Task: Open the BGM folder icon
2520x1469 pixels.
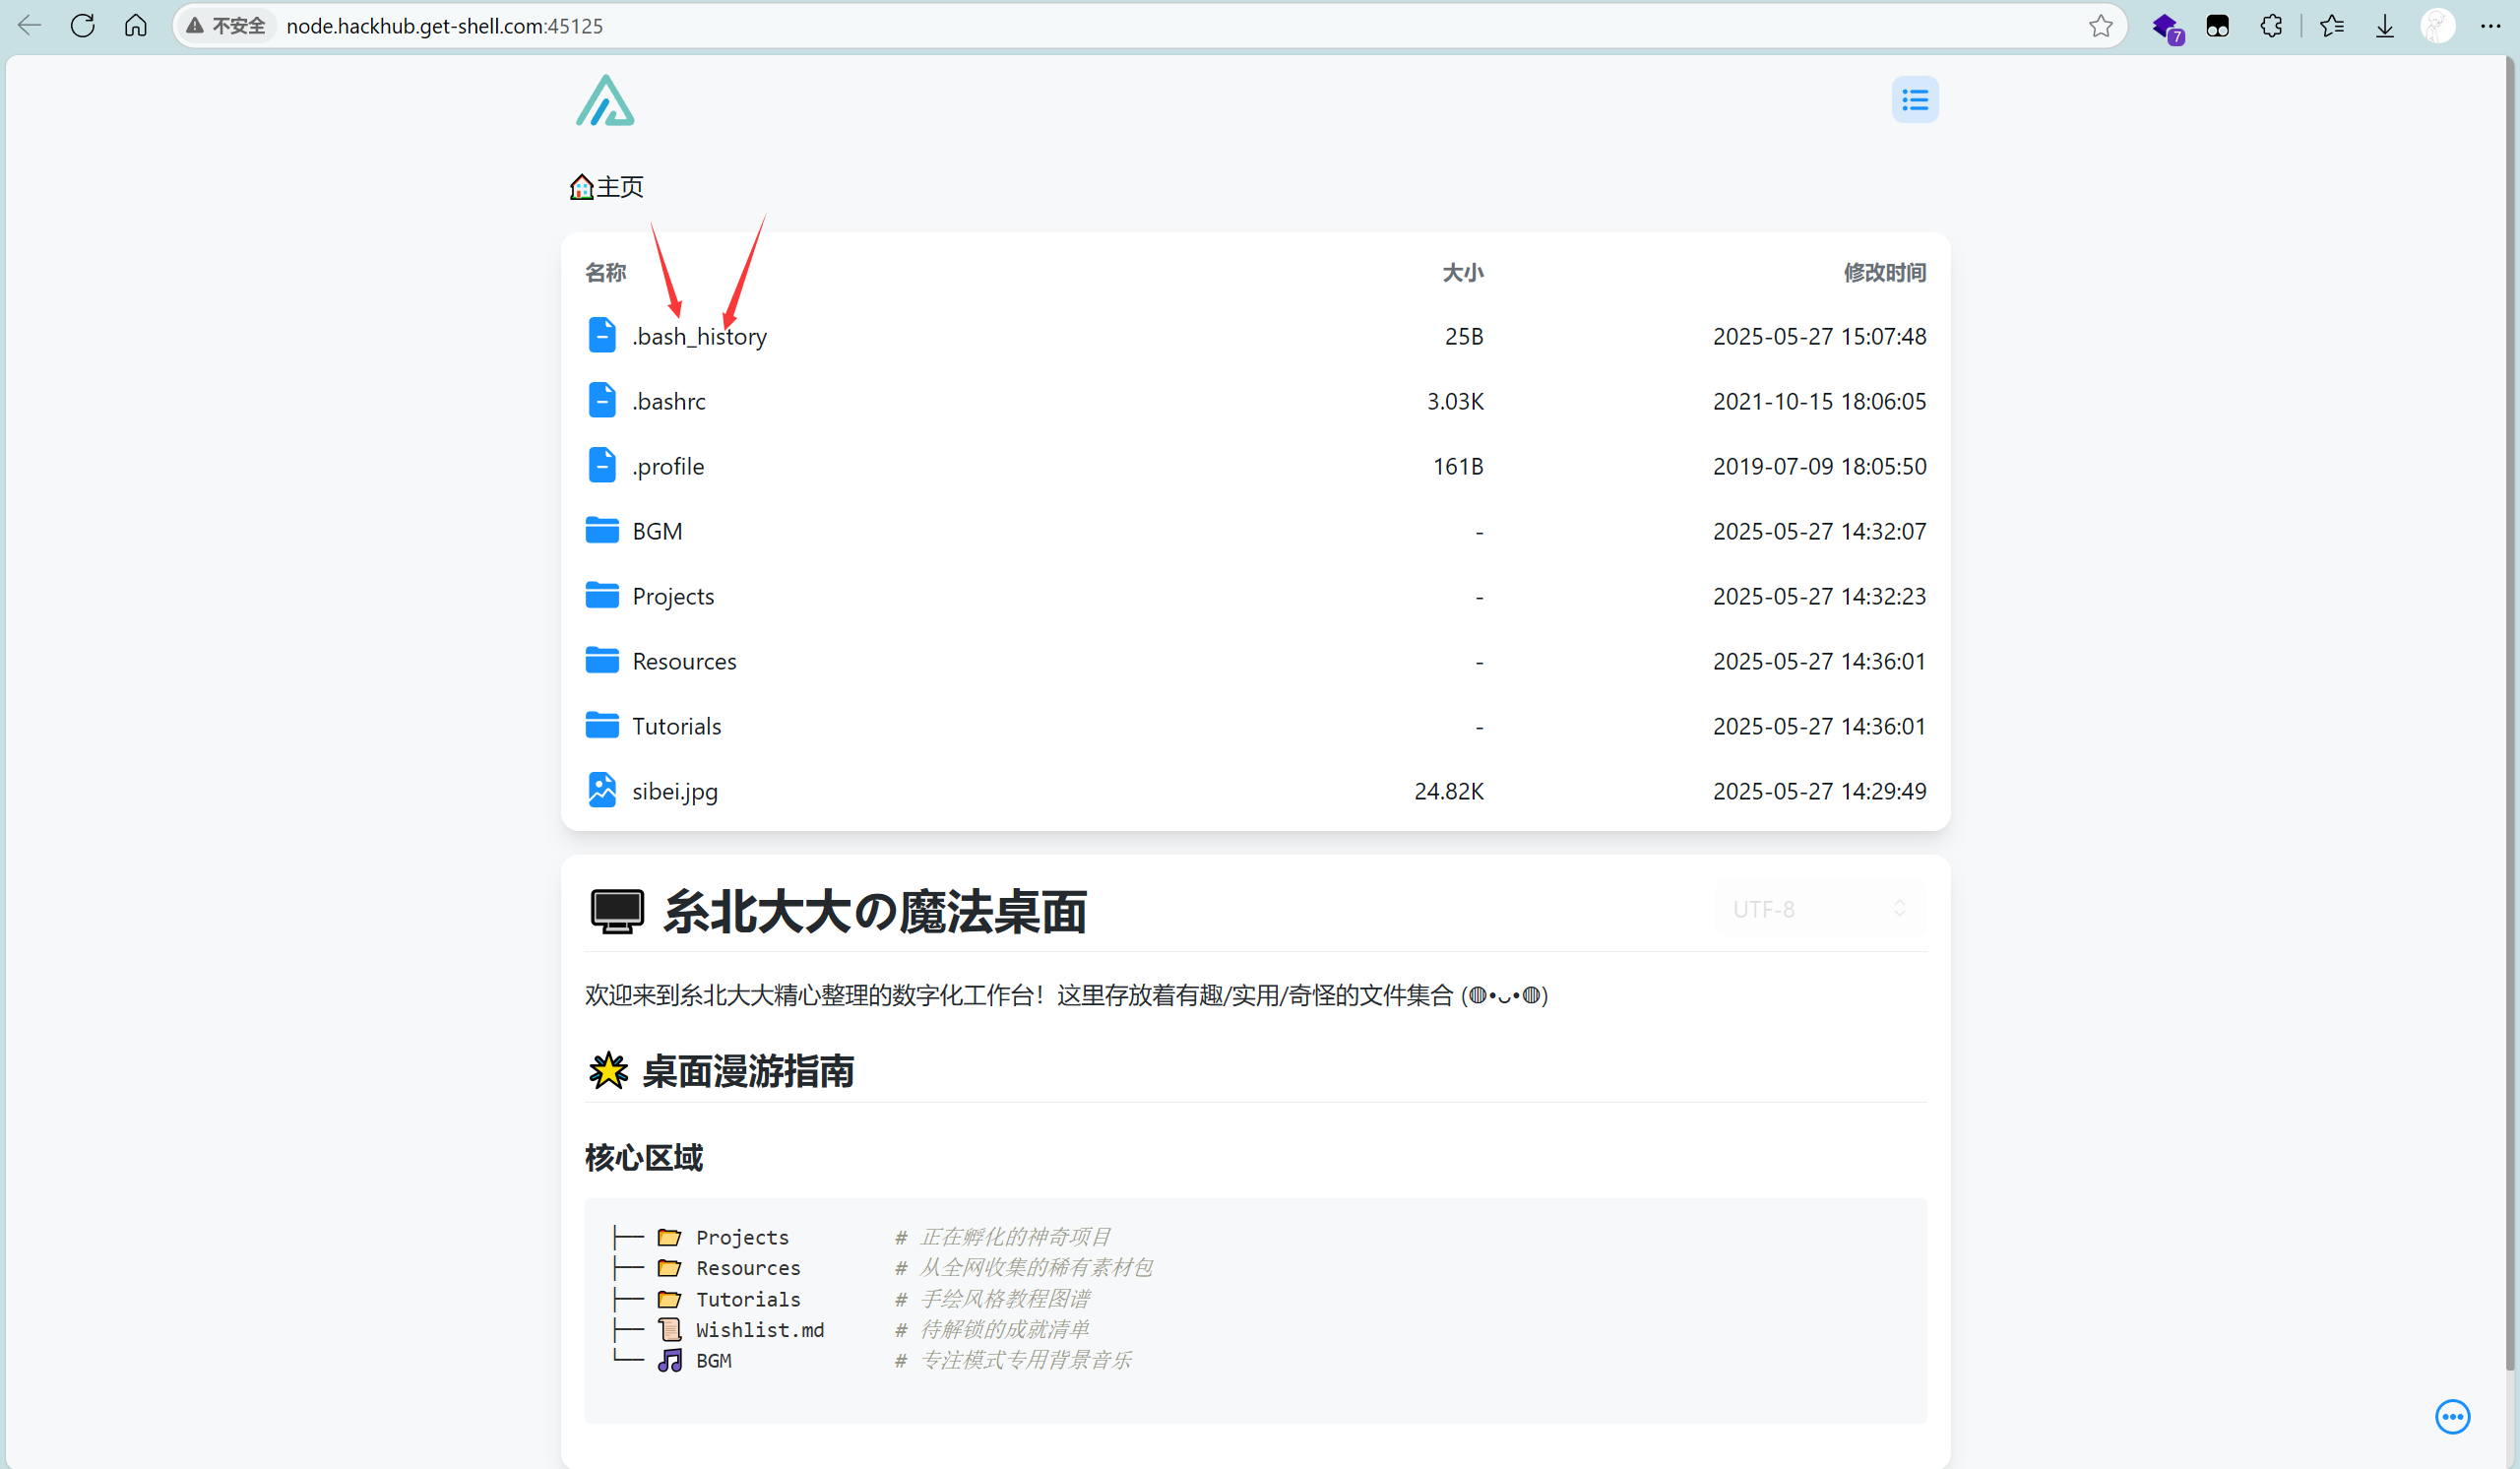Action: 601,530
